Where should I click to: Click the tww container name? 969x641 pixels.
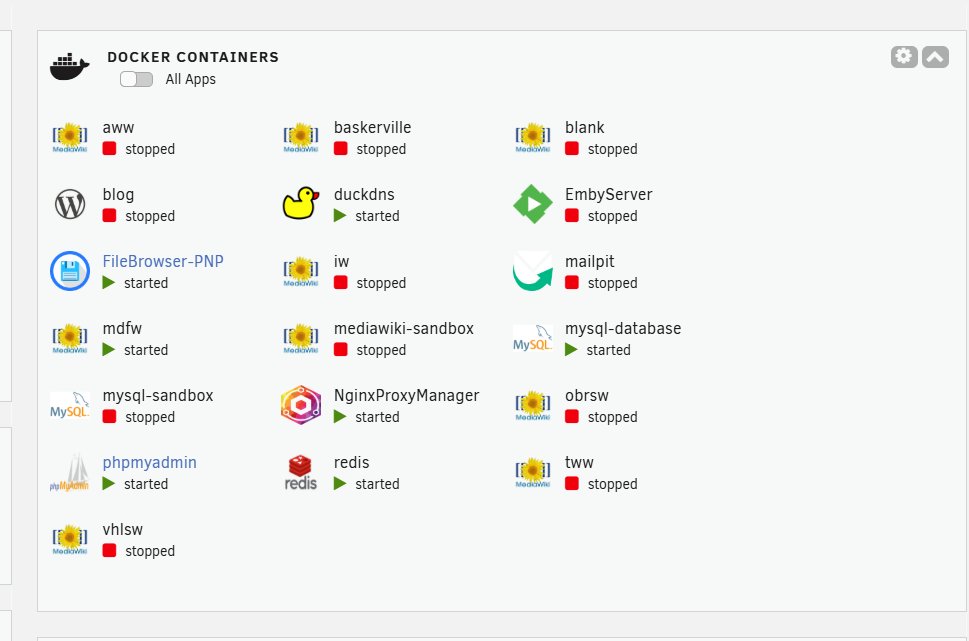pyautogui.click(x=579, y=462)
